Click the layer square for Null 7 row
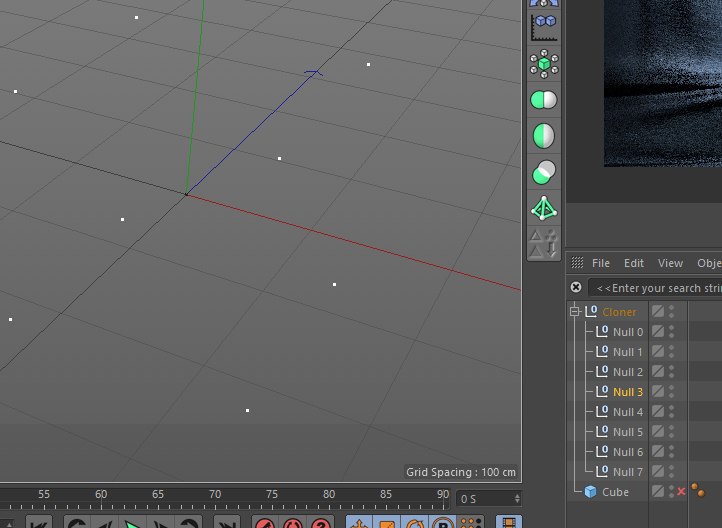The width and height of the screenshot is (722, 528). coord(658,472)
